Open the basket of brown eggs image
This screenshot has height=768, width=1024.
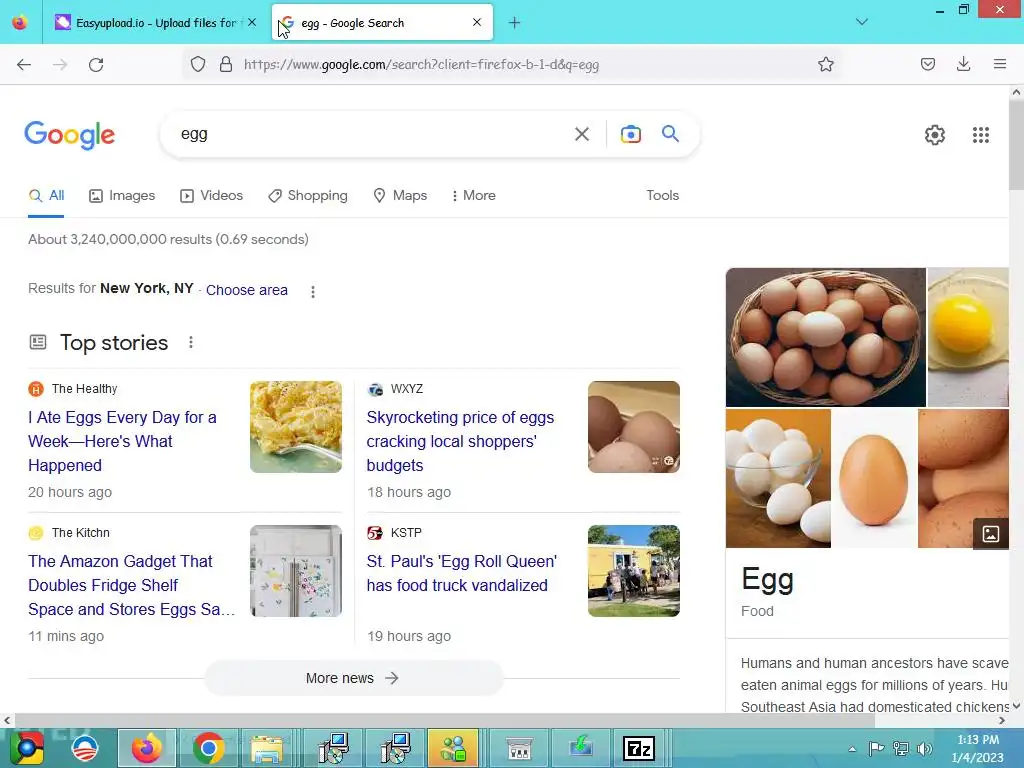[x=825, y=337]
